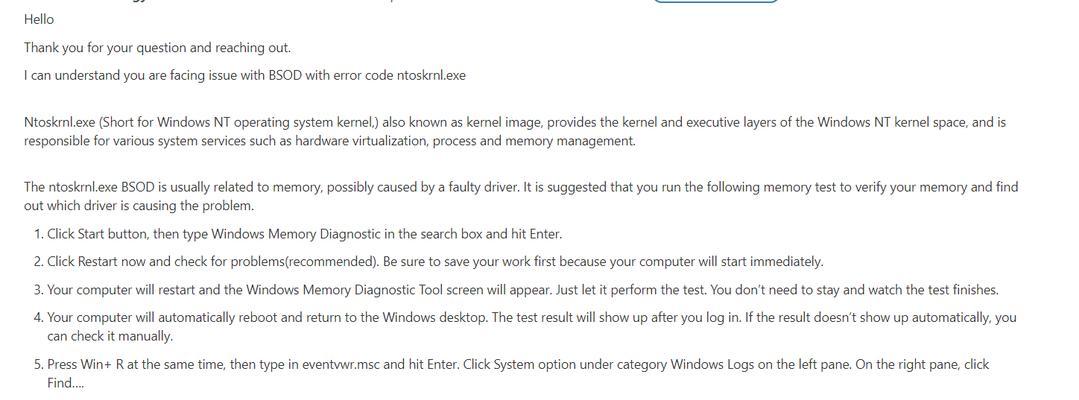The image size is (1079, 400).
Task: Click step 1 about Windows Memory Diagnostic search
Action: click(x=298, y=234)
